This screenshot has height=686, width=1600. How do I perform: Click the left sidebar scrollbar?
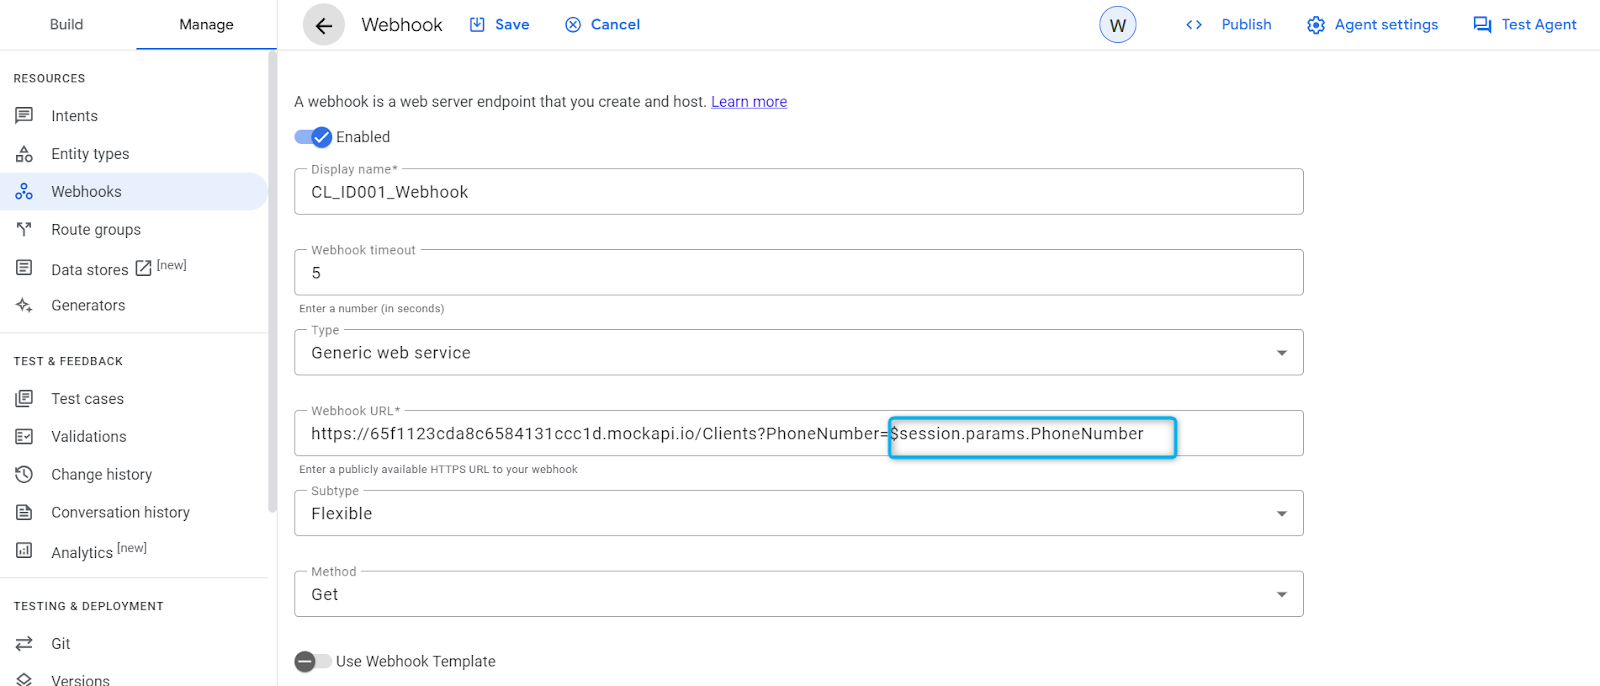pos(272,282)
